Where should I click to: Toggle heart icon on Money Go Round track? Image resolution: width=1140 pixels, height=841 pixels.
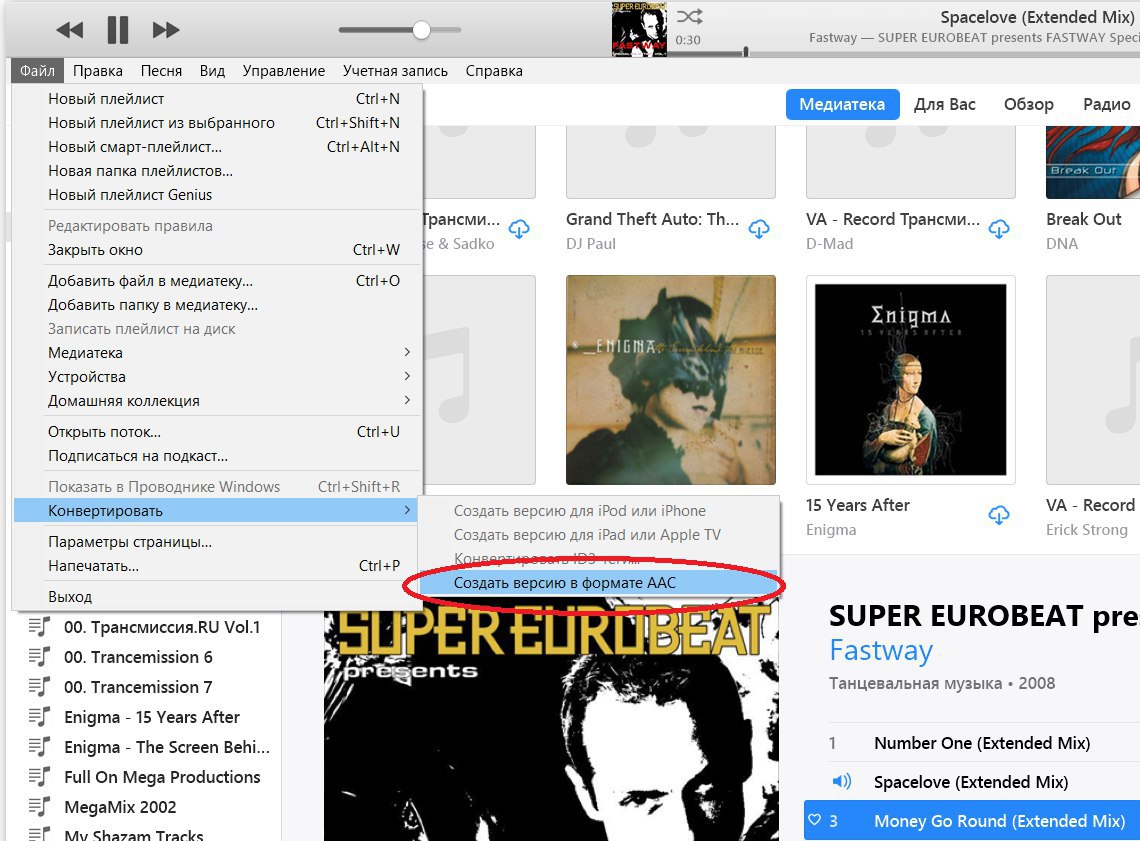[814, 820]
